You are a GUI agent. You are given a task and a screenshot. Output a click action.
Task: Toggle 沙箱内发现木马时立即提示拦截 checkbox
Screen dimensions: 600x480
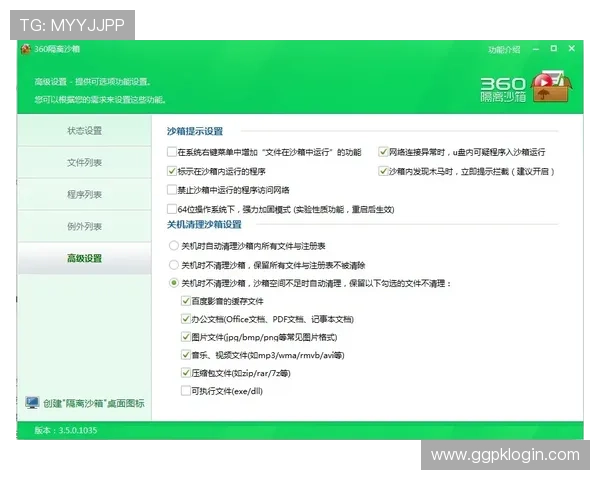(383, 171)
